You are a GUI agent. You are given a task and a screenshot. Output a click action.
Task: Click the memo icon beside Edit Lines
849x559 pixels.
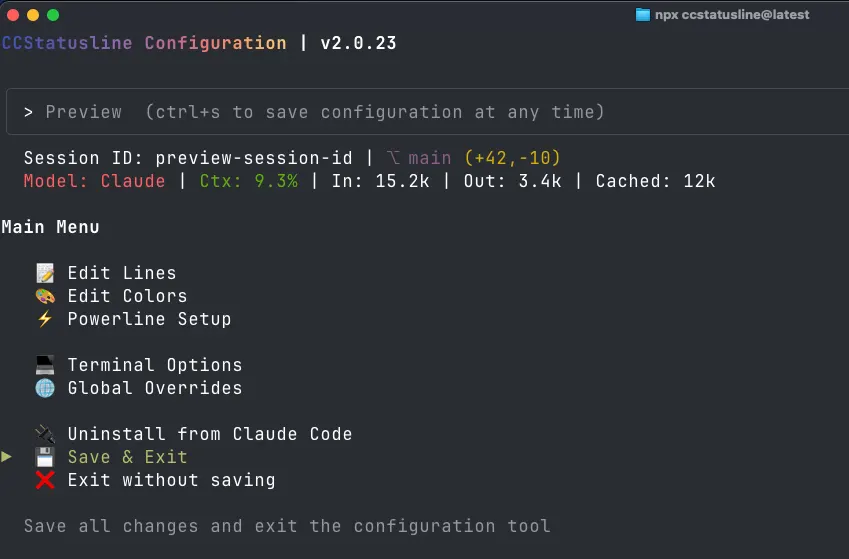(45, 273)
